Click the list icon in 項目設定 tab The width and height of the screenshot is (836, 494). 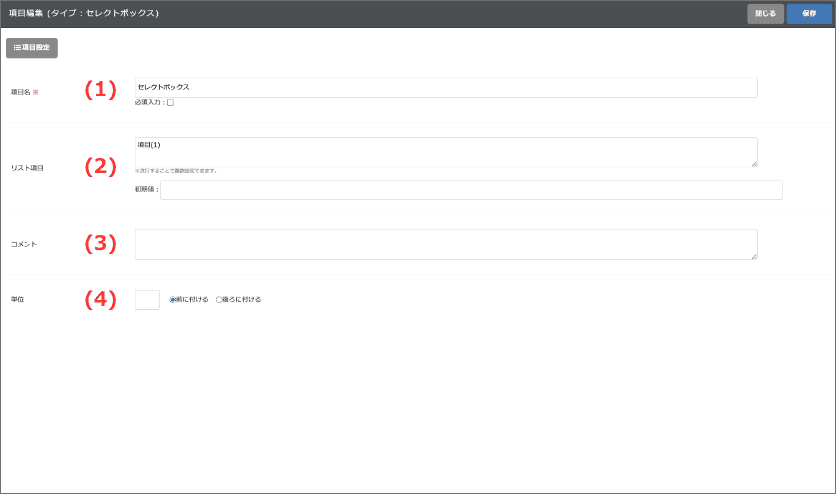tap(17, 47)
